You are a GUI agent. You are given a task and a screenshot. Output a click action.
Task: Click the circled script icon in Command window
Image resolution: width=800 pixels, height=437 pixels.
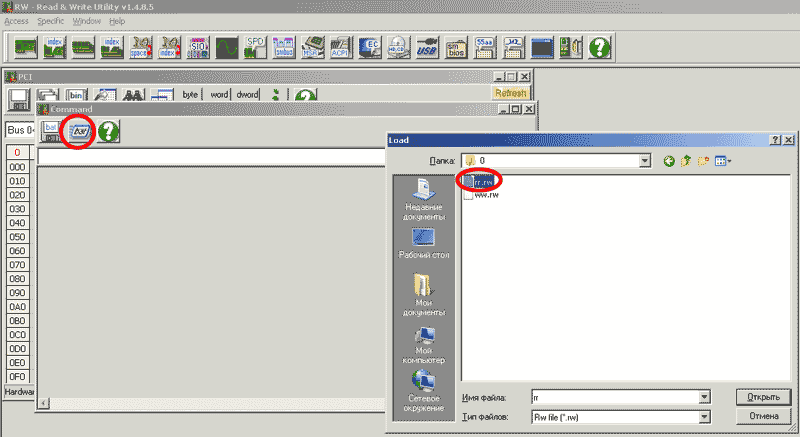79,130
